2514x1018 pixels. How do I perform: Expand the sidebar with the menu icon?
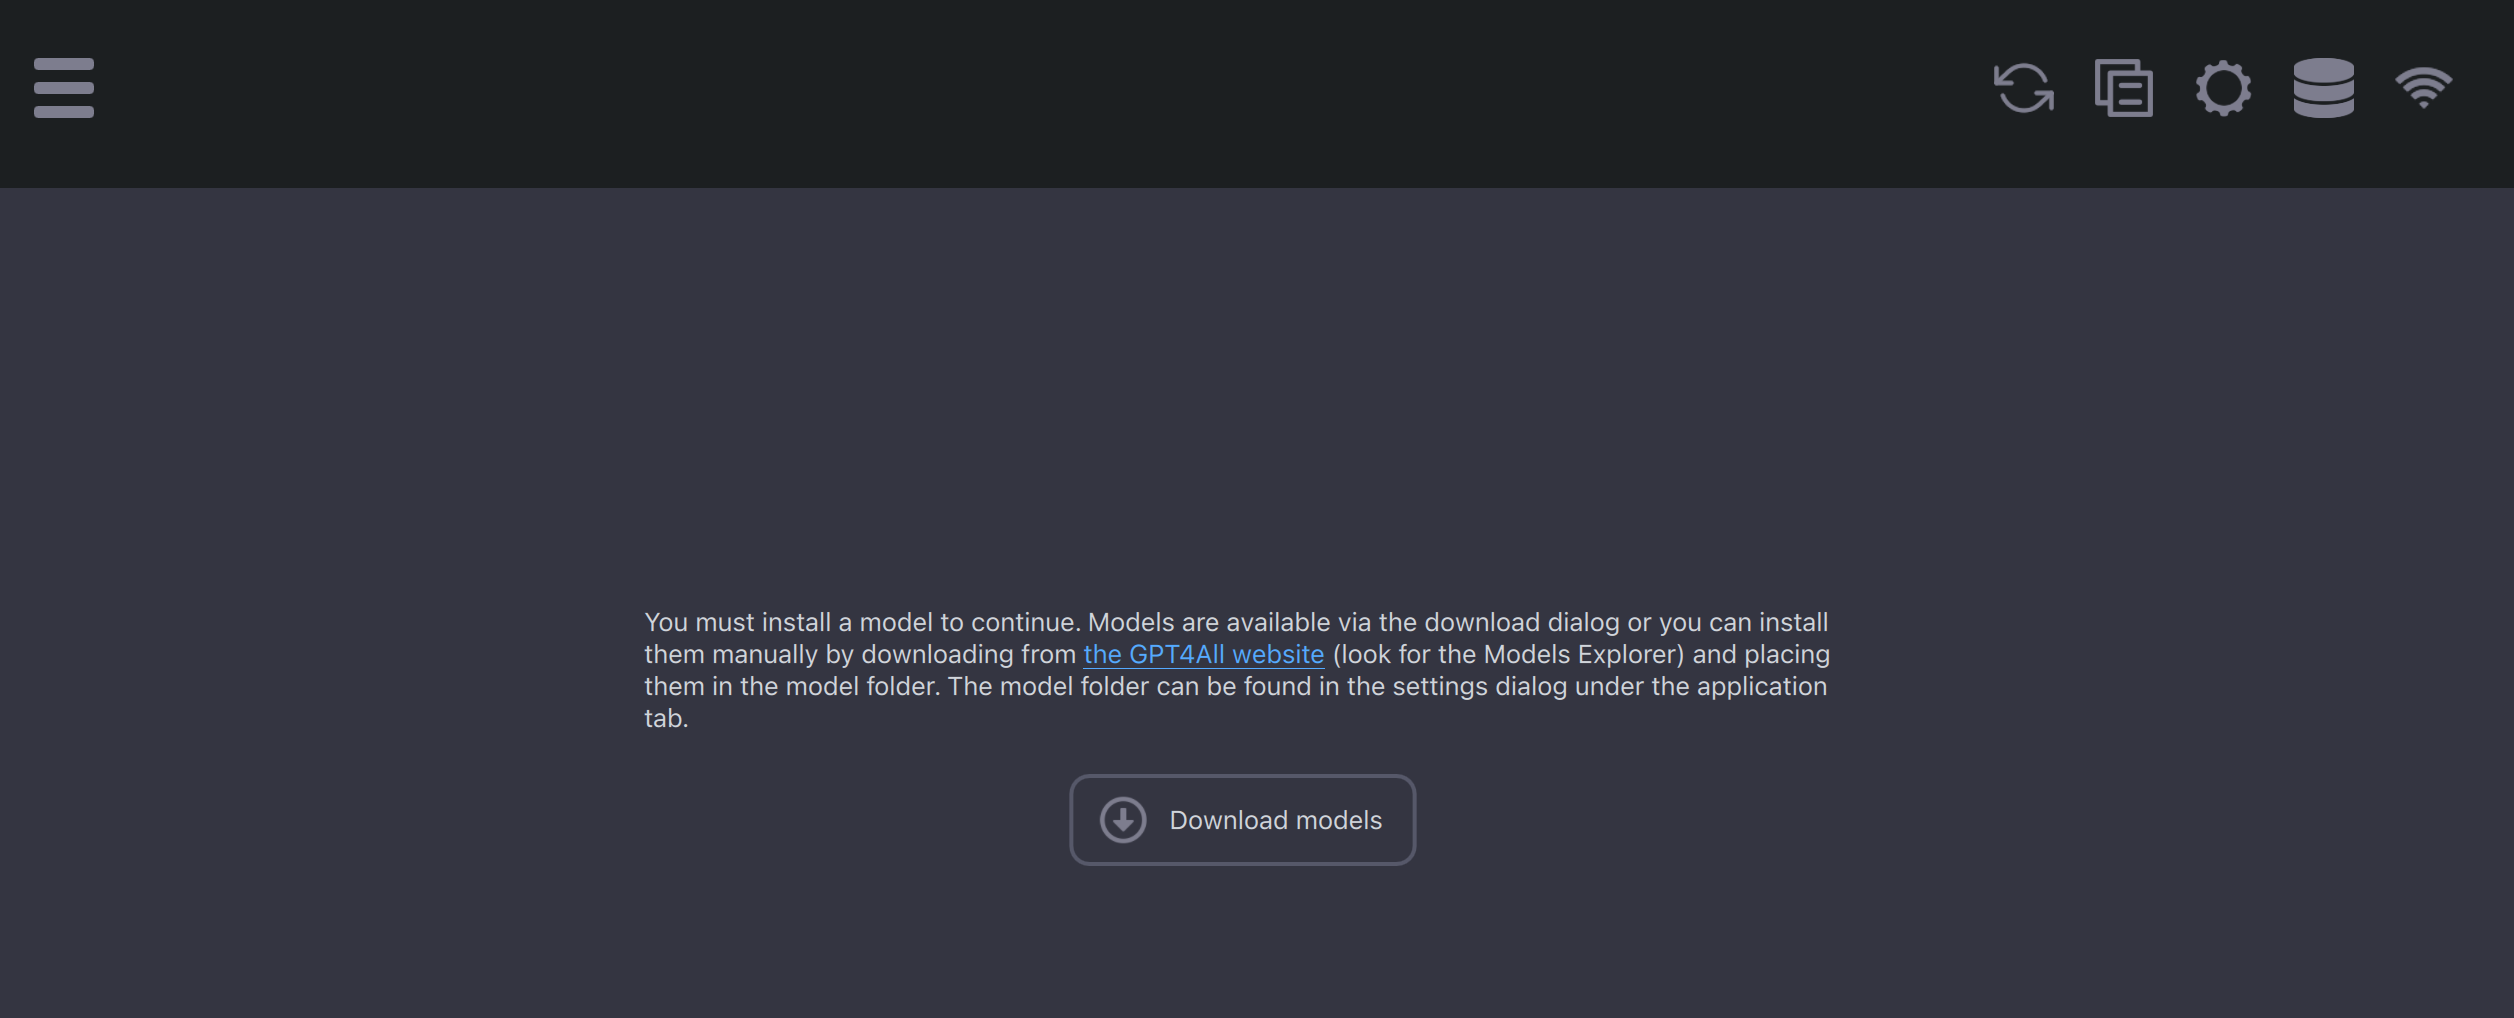(62, 88)
